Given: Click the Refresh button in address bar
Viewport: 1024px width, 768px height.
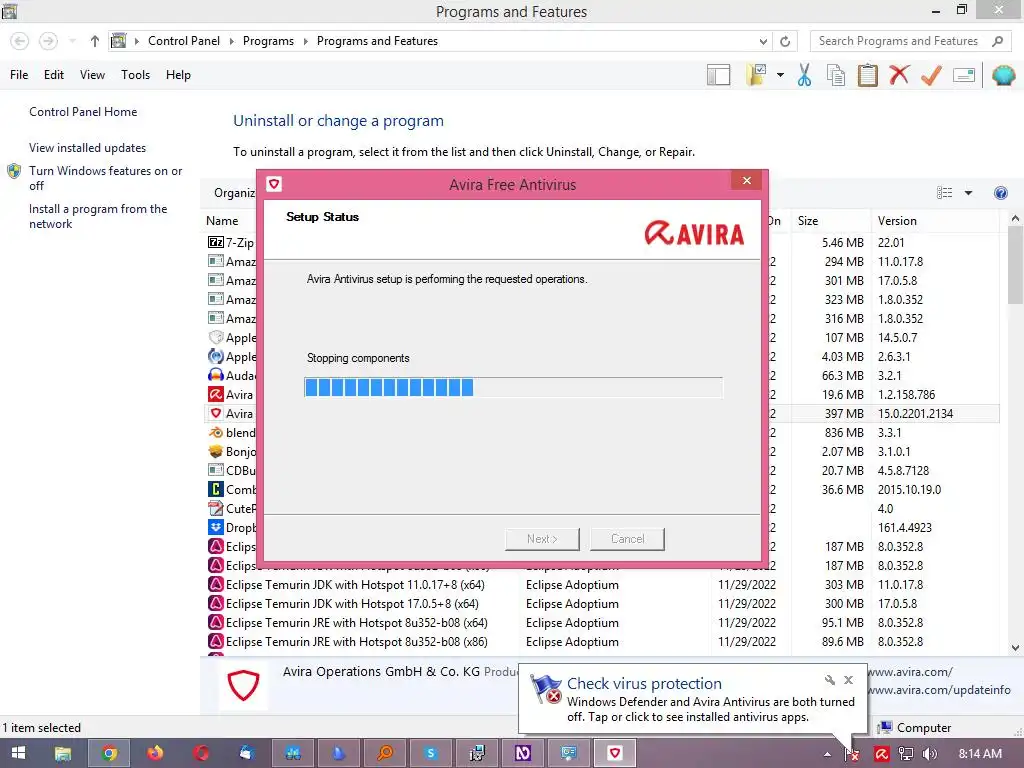Looking at the screenshot, I should [785, 41].
